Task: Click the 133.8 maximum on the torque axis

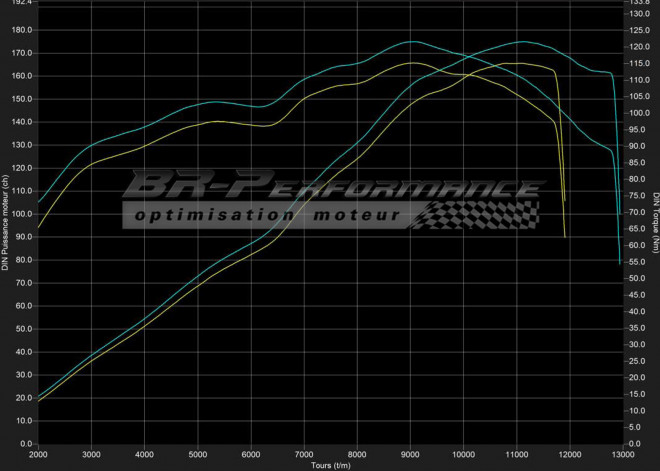Action: coord(638,3)
